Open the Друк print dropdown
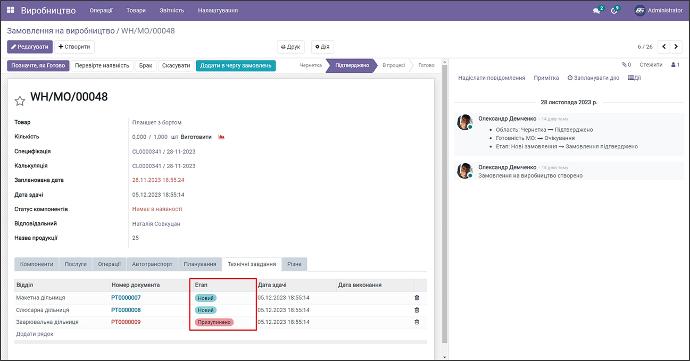This screenshot has width=690, height=361. pyautogui.click(x=290, y=47)
